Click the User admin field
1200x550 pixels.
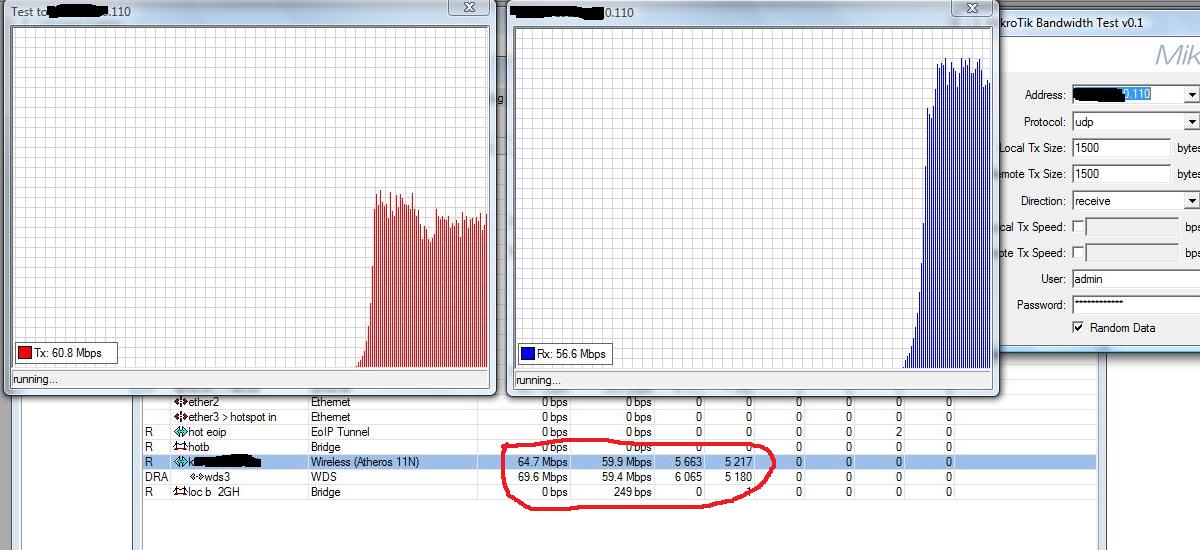point(1135,279)
